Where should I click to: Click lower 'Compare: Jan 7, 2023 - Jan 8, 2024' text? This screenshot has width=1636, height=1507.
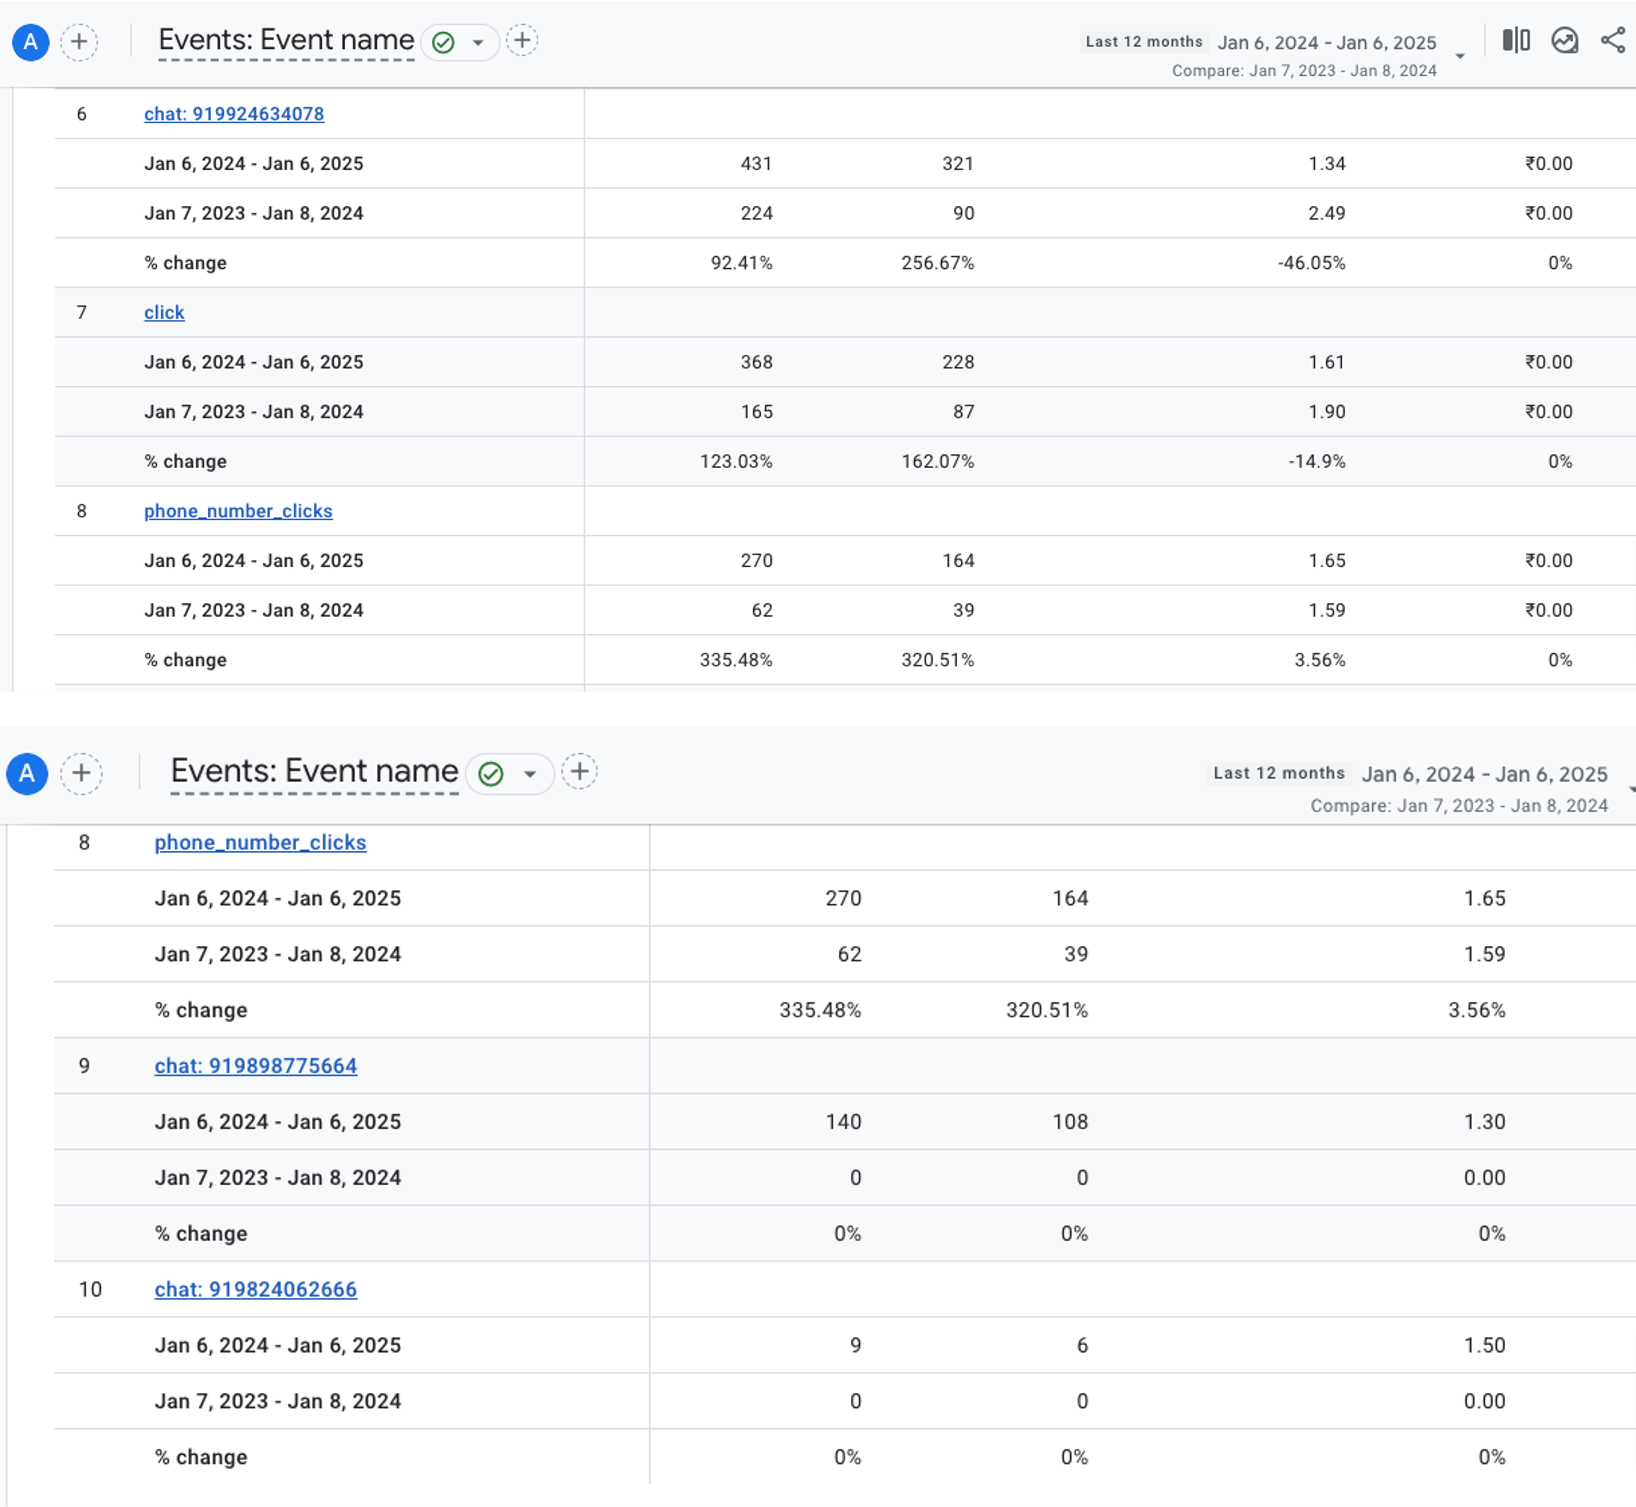point(1459,806)
